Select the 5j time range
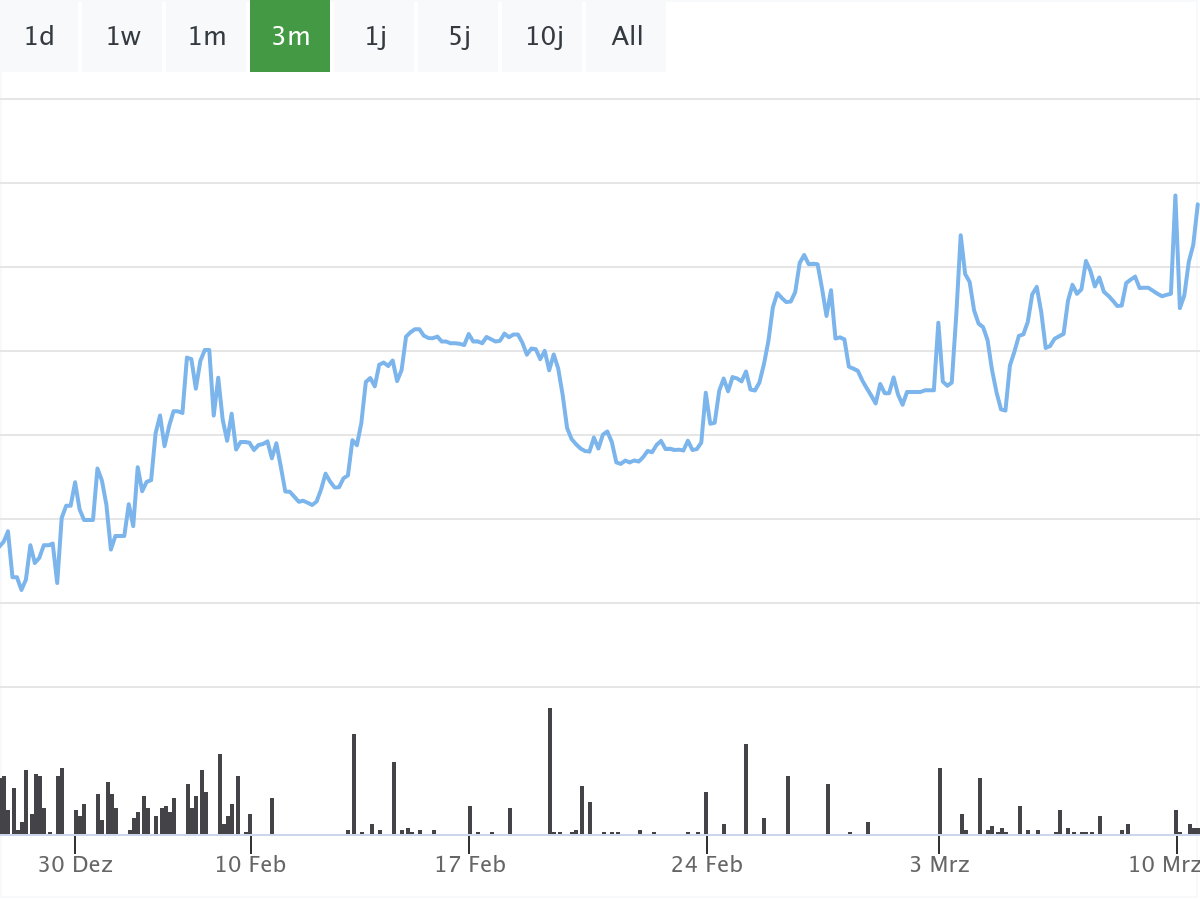Screen dimensions: 1200x900 (x=459, y=37)
